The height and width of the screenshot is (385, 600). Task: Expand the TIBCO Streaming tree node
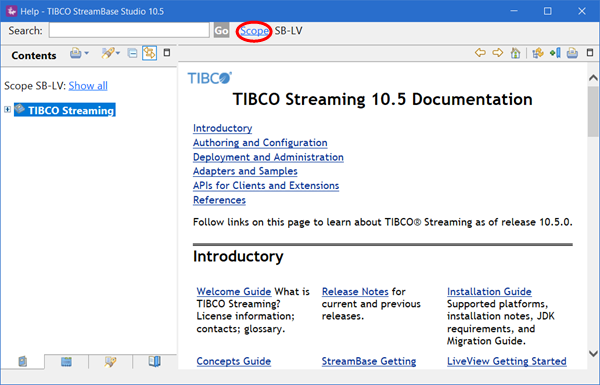7,110
